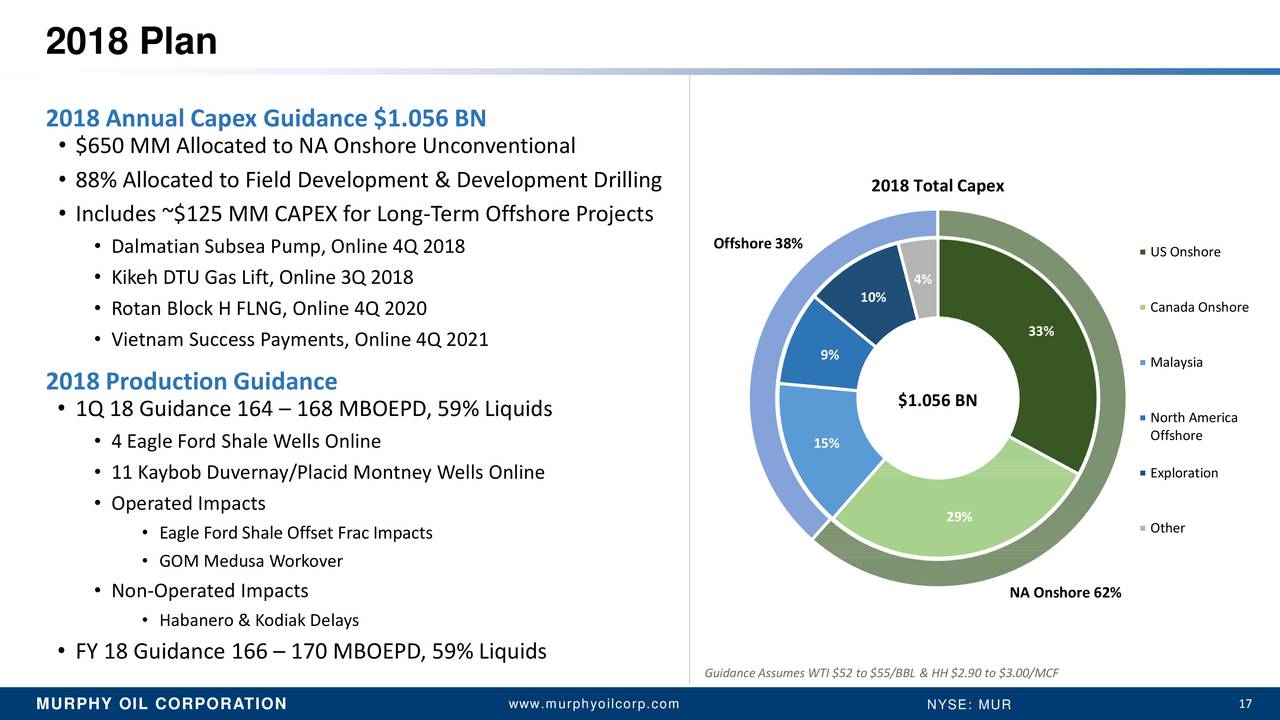Click the 'Malaysia' legend label

coord(1176,362)
